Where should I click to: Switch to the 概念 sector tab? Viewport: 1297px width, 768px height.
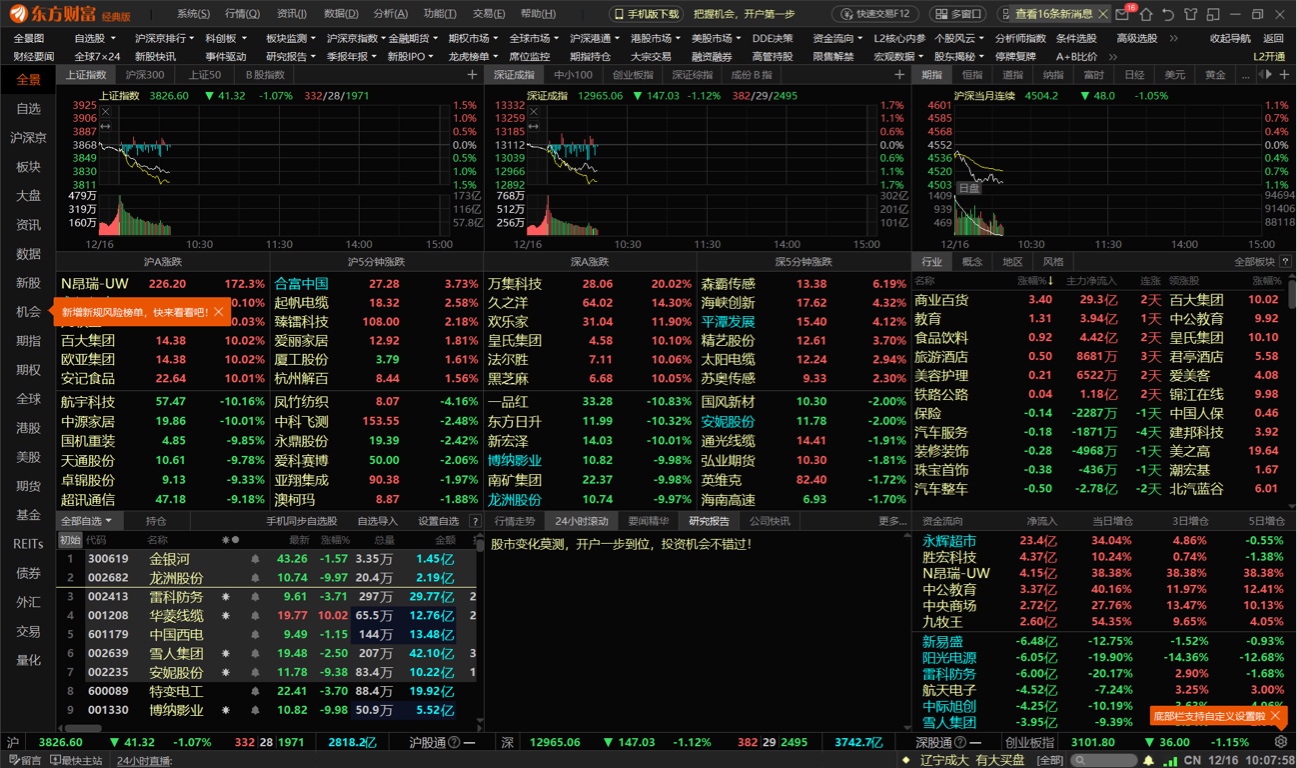(972, 261)
